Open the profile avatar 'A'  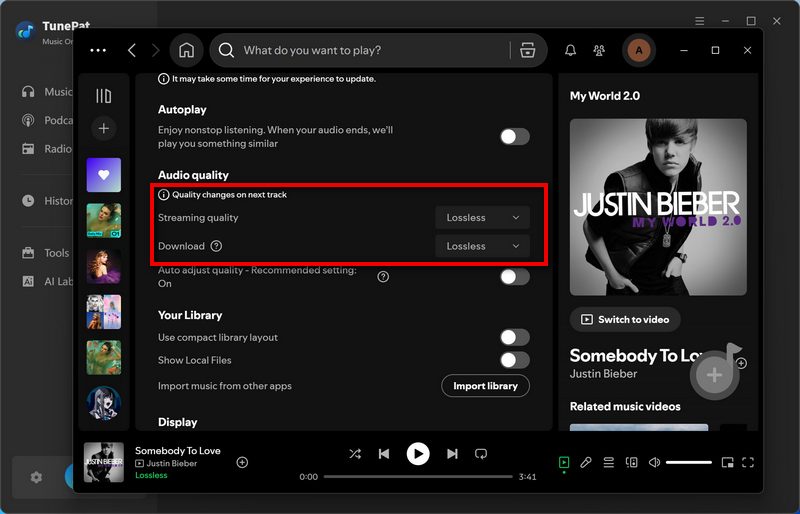pos(639,50)
